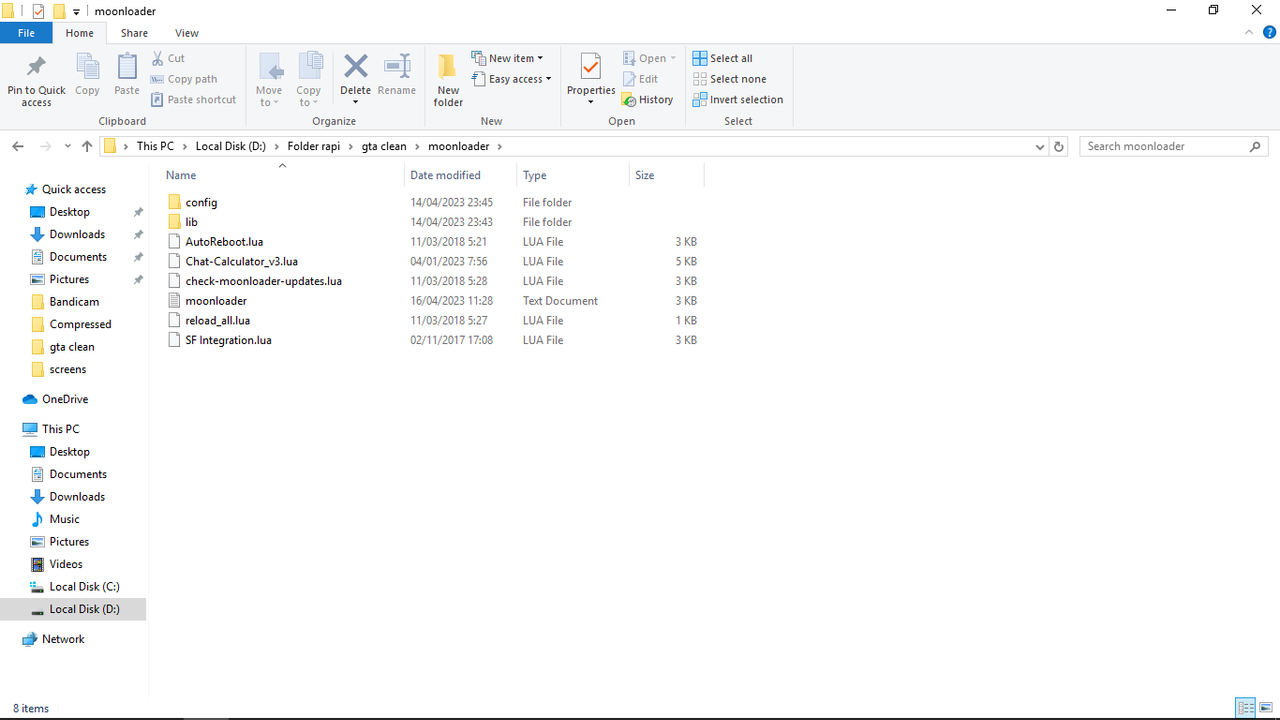Open recent locations dropdown arrow
Image resolution: width=1280 pixels, height=720 pixels.
click(67, 146)
